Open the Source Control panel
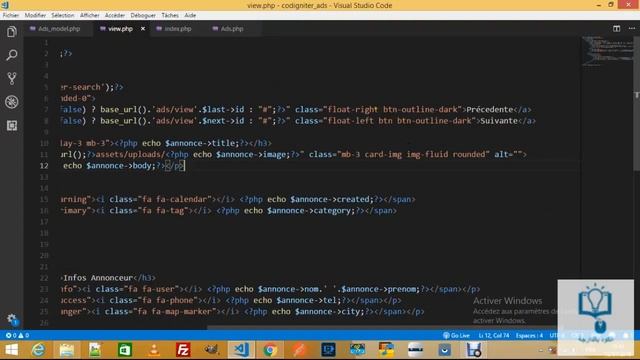Image resolution: width=640 pixels, height=360 pixels. coord(11,78)
